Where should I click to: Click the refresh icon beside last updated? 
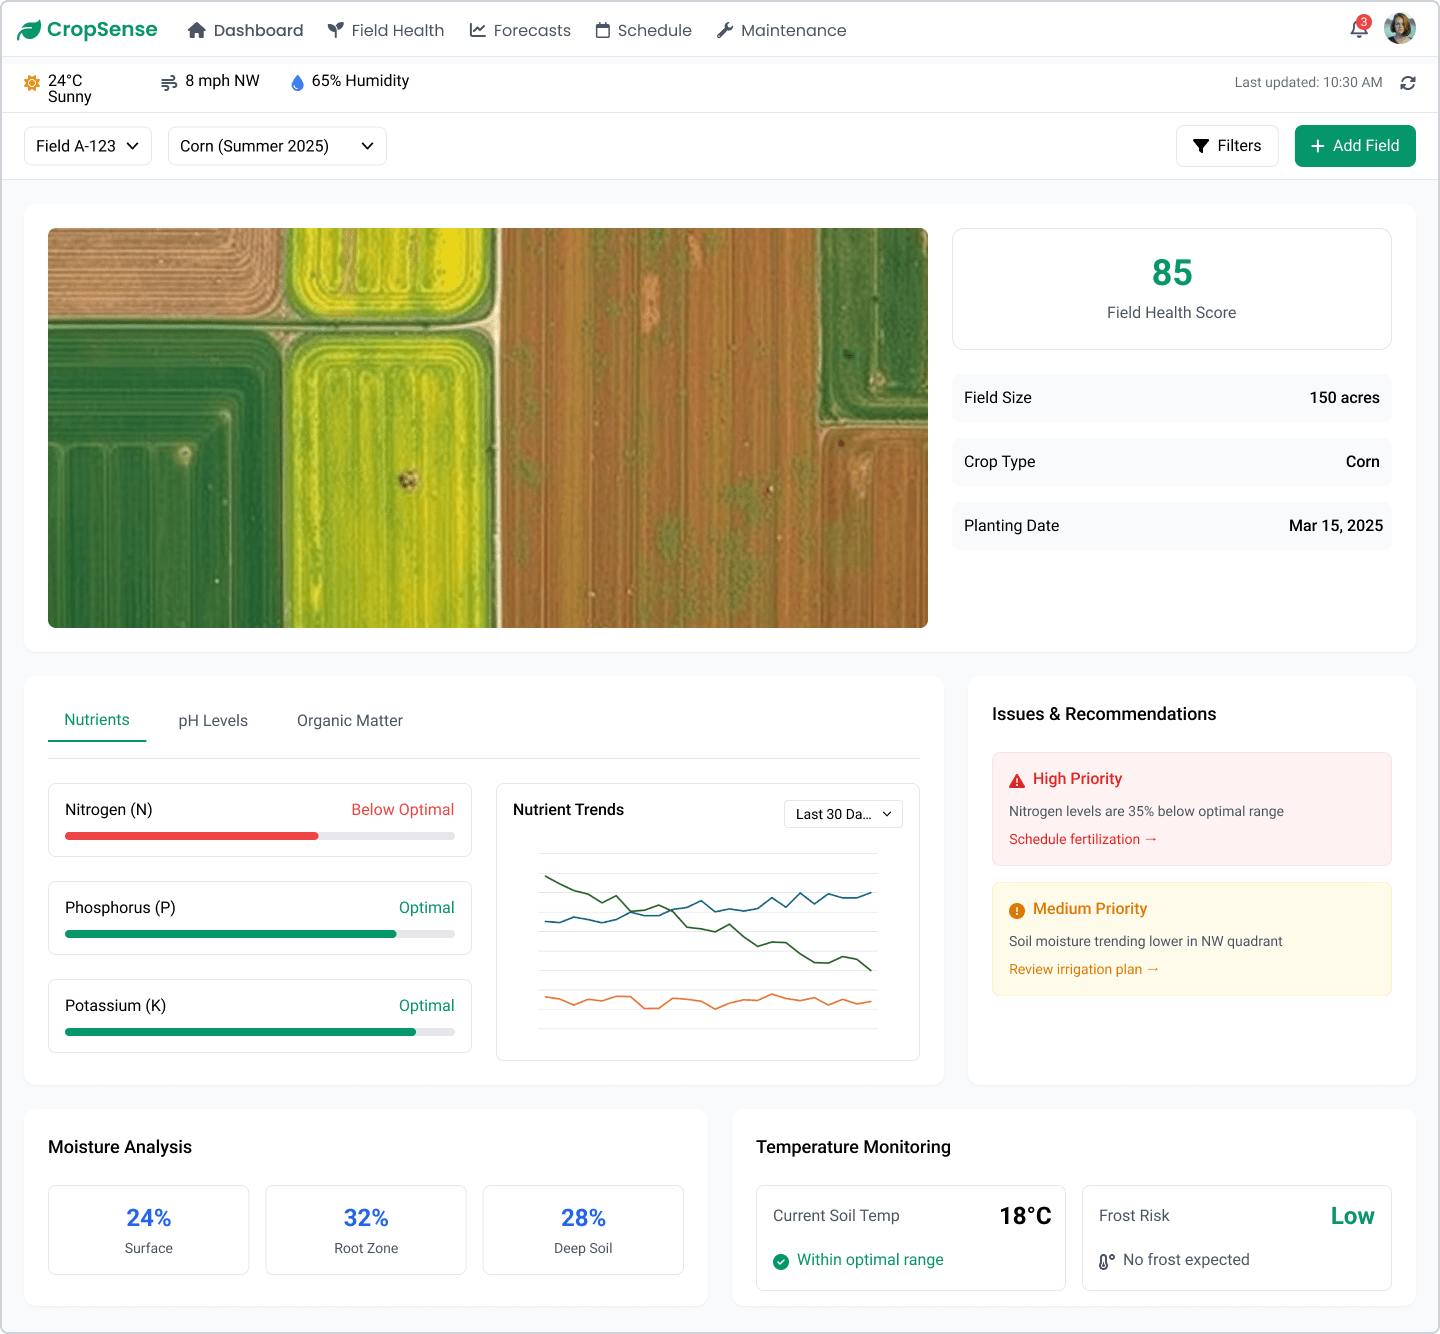click(1408, 83)
